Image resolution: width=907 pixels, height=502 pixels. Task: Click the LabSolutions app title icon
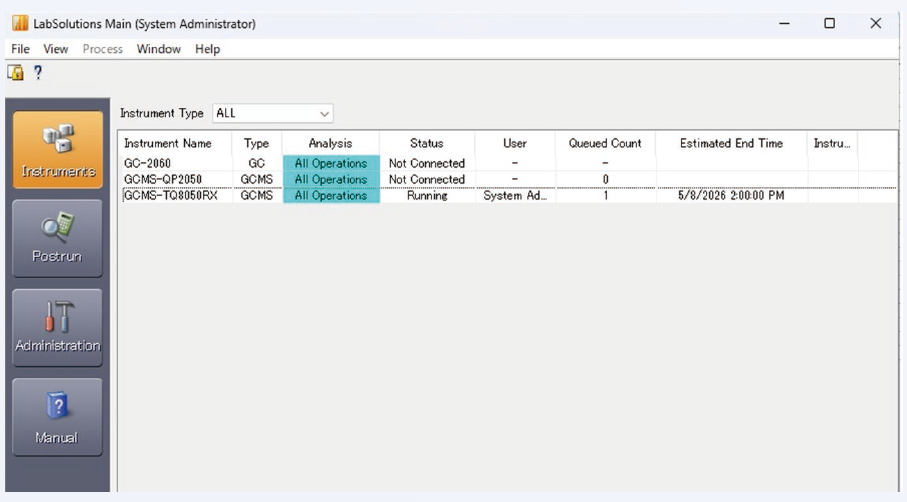point(20,23)
